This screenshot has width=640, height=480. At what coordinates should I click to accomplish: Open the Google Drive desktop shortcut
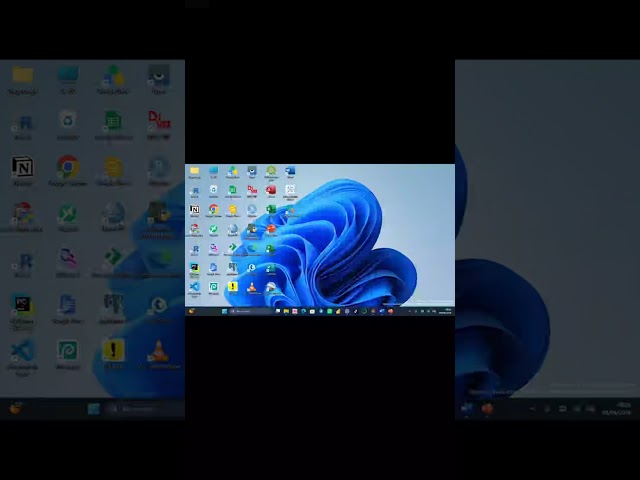coord(233,171)
